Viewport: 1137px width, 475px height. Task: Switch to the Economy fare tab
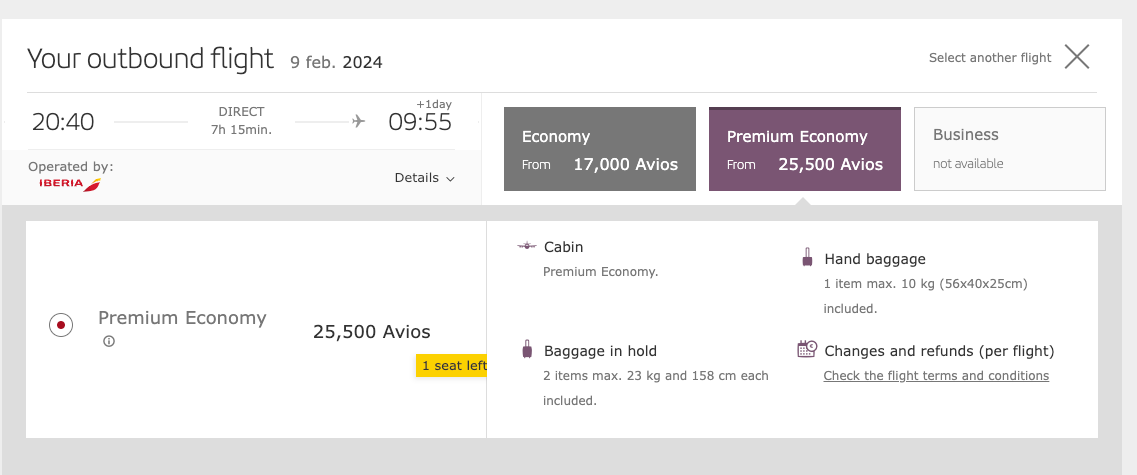tap(599, 149)
